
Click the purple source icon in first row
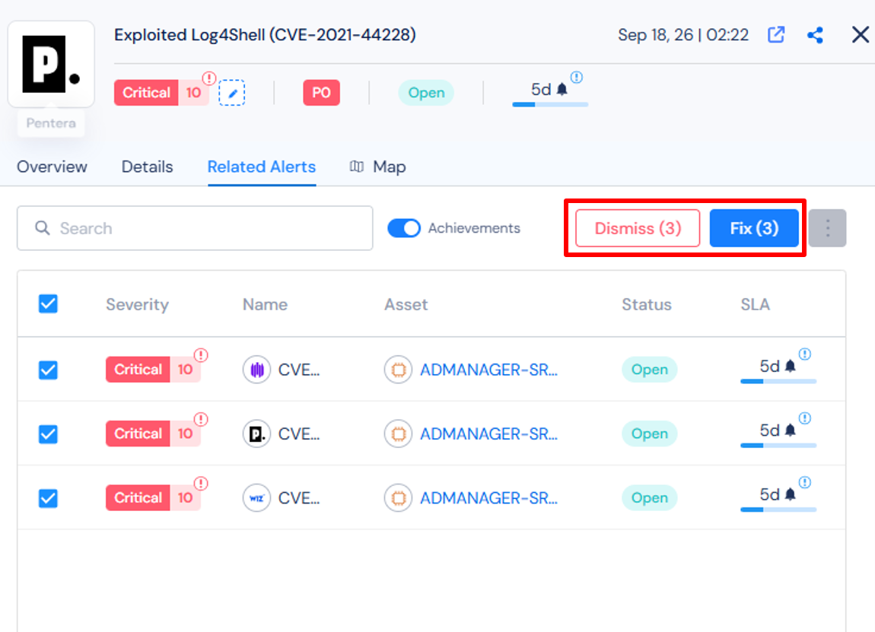click(x=257, y=369)
